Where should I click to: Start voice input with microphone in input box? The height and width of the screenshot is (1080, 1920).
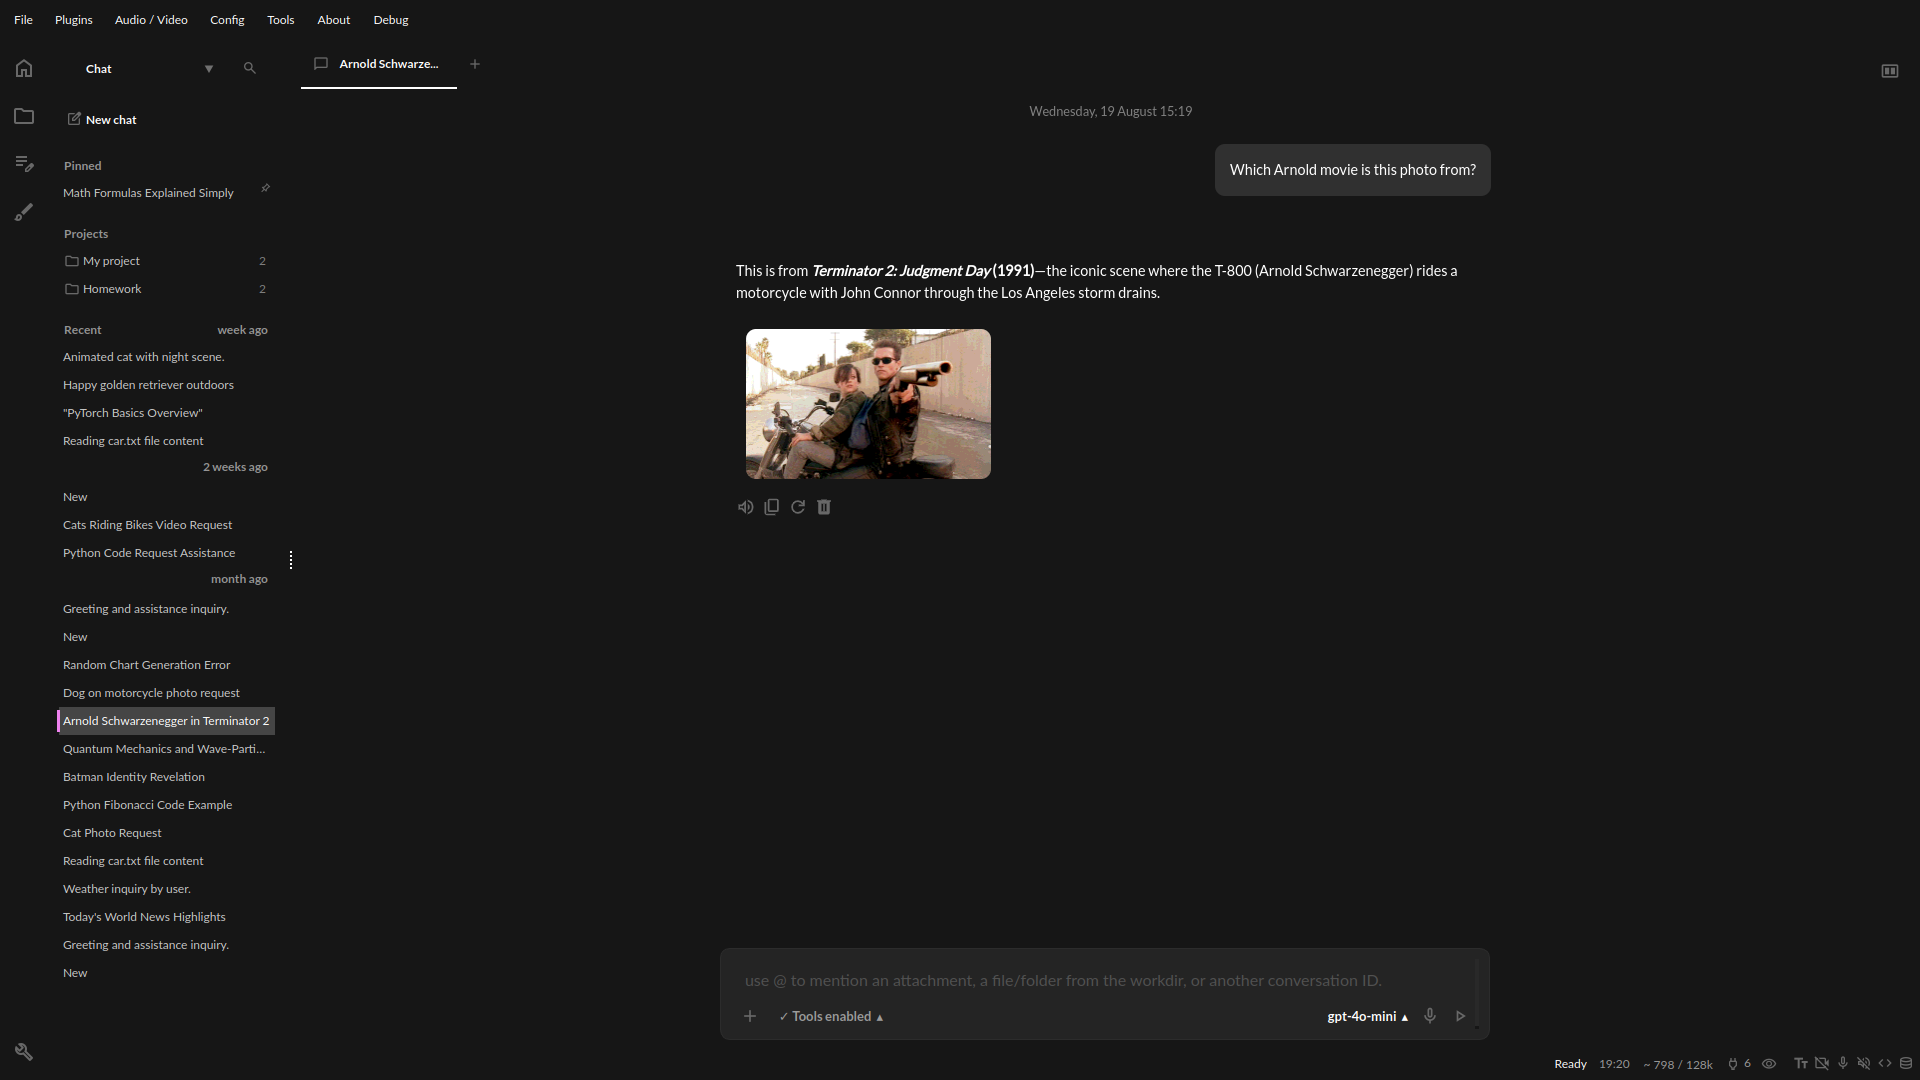point(1430,1016)
